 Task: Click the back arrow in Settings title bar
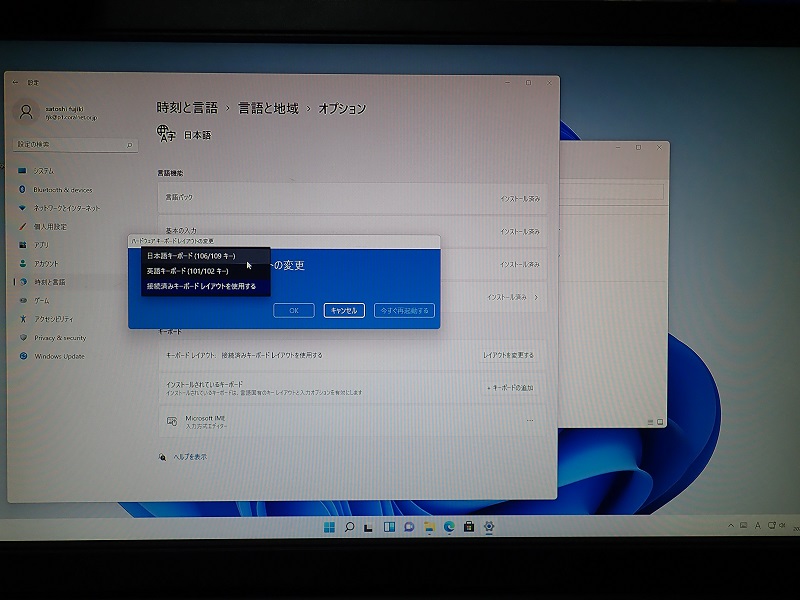[x=16, y=82]
